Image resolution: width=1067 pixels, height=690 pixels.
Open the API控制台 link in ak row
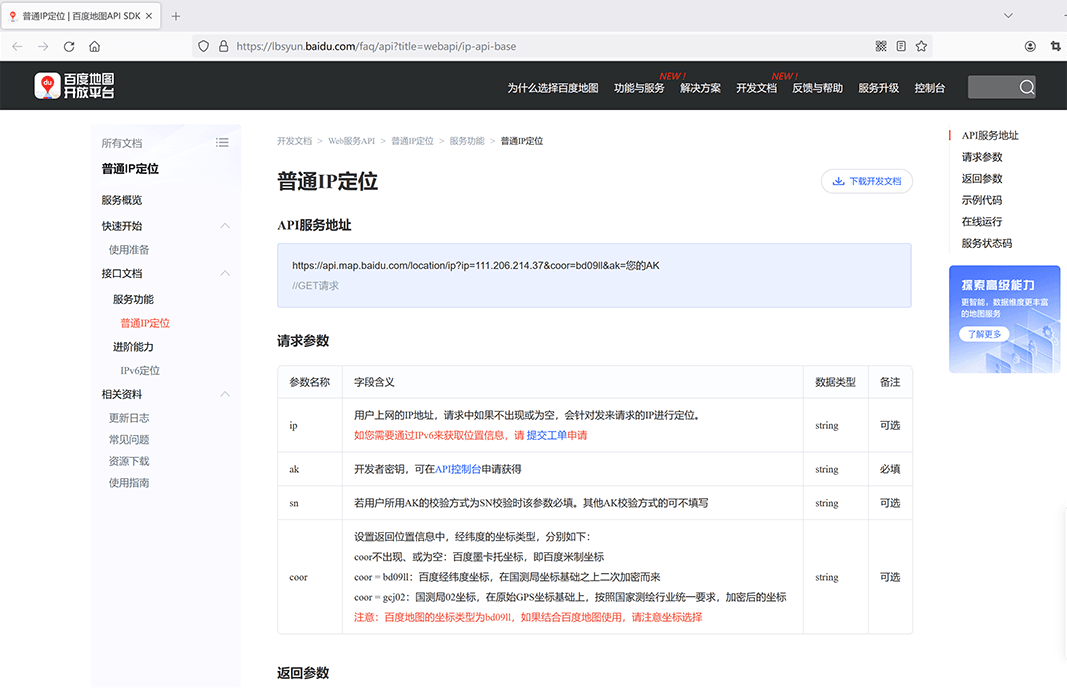click(458, 469)
